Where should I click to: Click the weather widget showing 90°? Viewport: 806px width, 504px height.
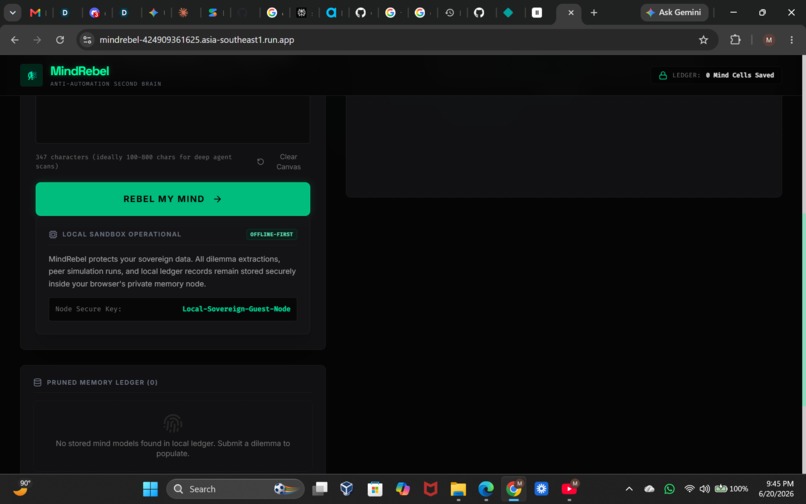tap(22, 488)
